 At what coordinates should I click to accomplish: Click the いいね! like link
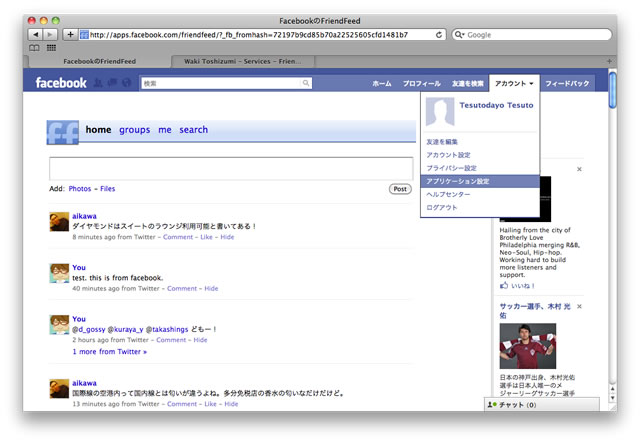(x=523, y=285)
